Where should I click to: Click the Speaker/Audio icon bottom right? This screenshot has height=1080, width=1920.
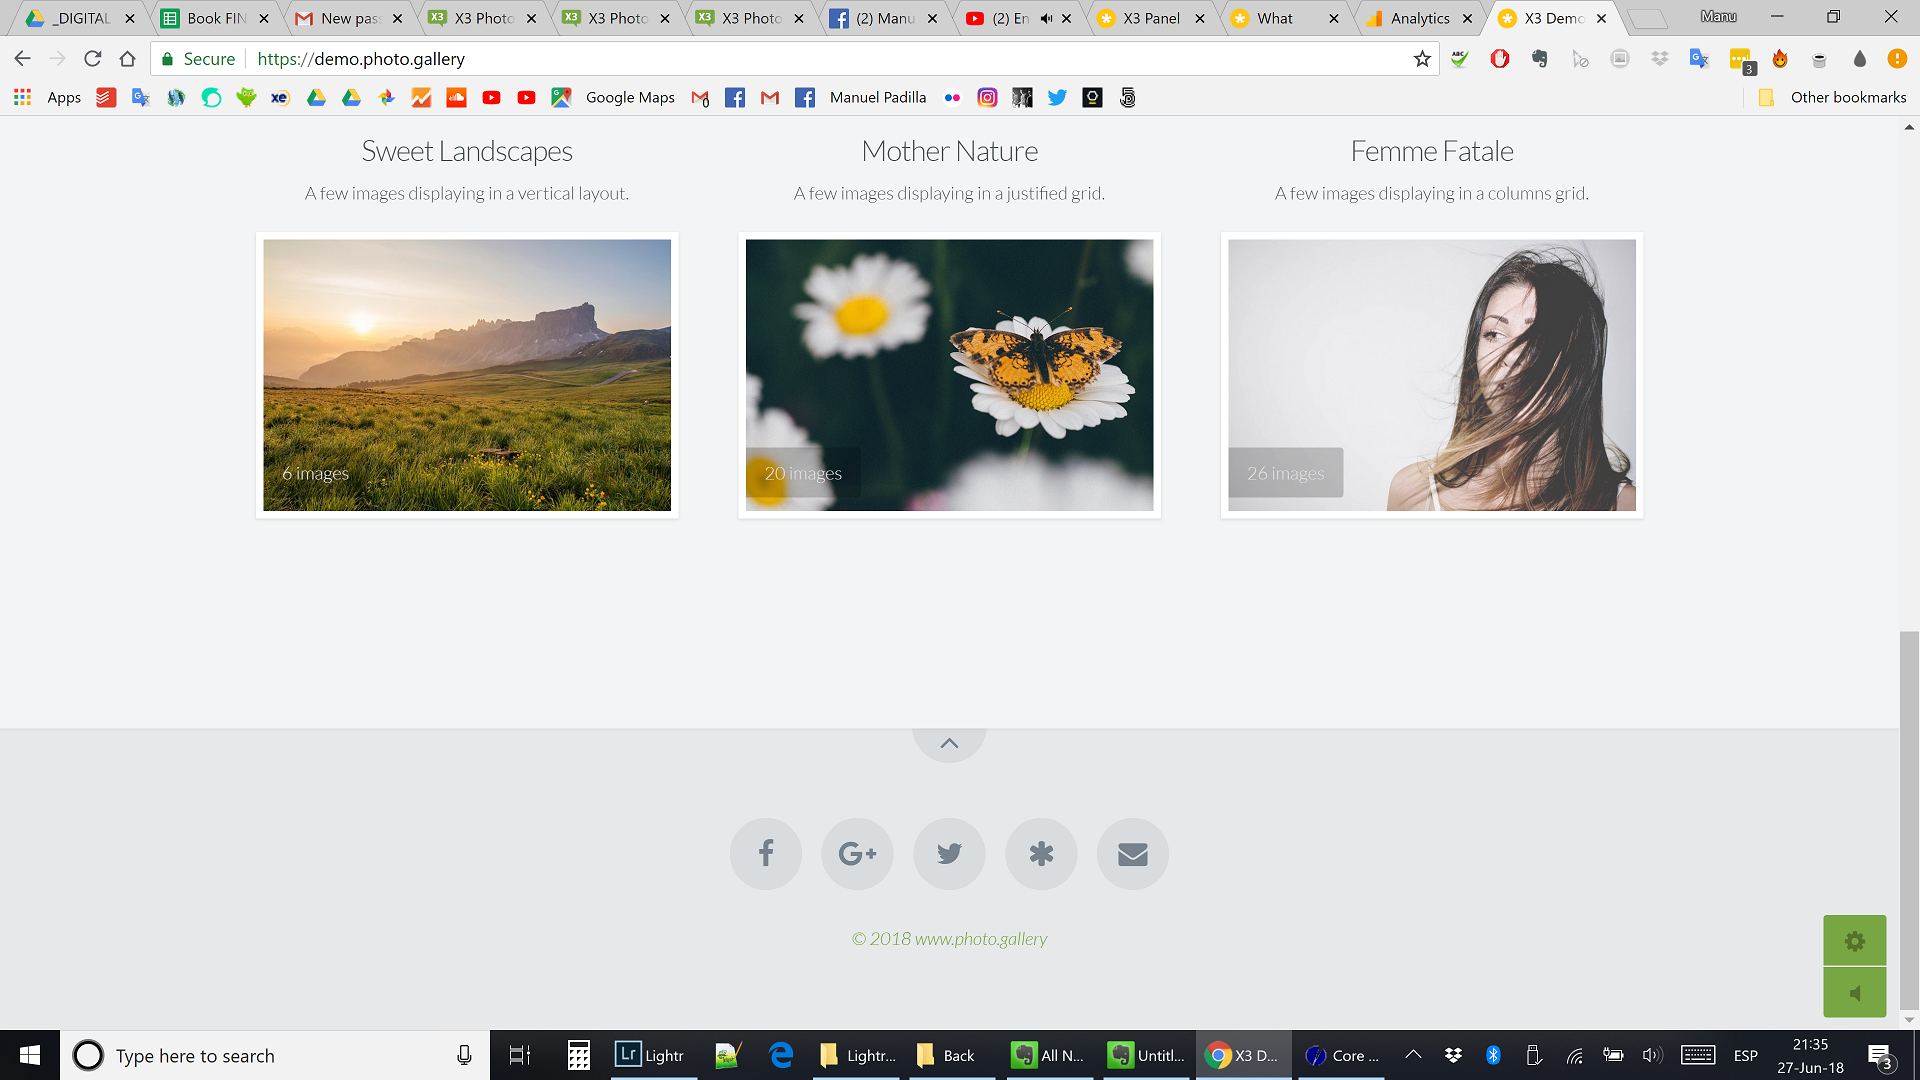1855,992
